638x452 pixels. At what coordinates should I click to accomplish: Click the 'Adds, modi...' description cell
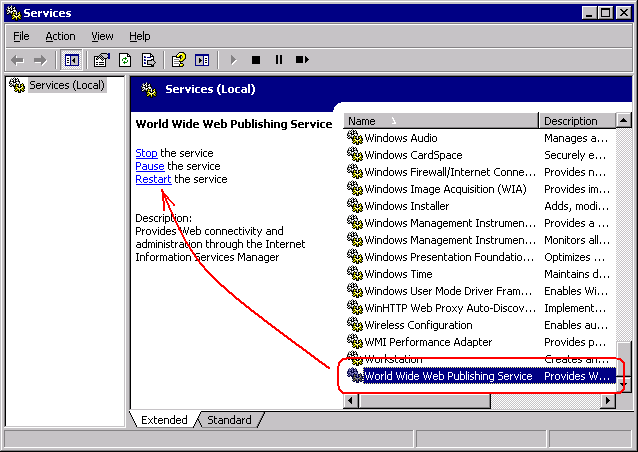577,206
